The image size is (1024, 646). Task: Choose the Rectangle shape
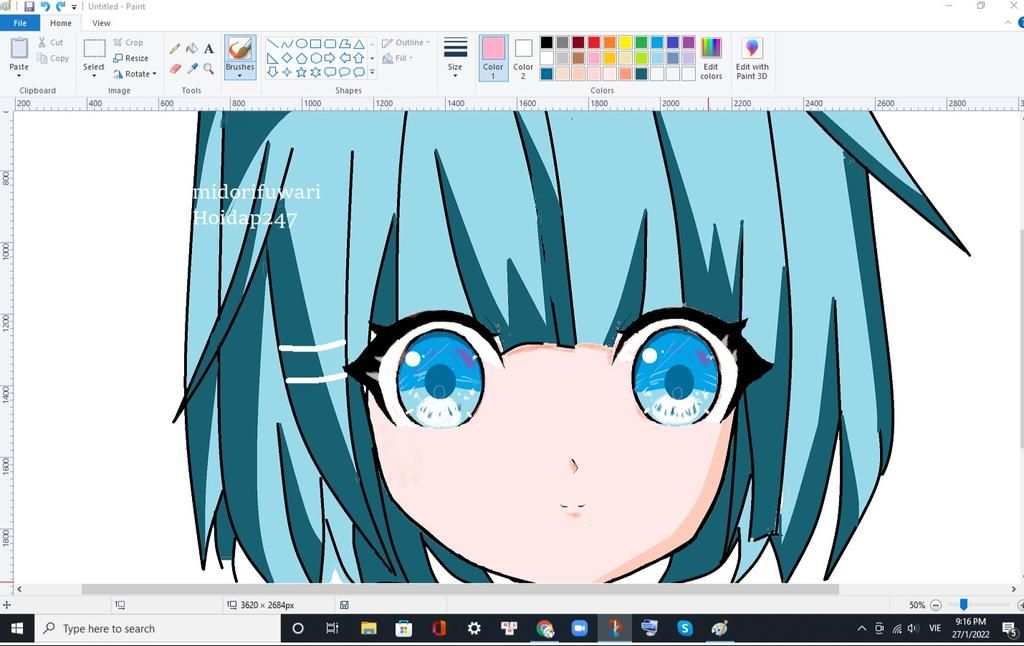[315, 44]
